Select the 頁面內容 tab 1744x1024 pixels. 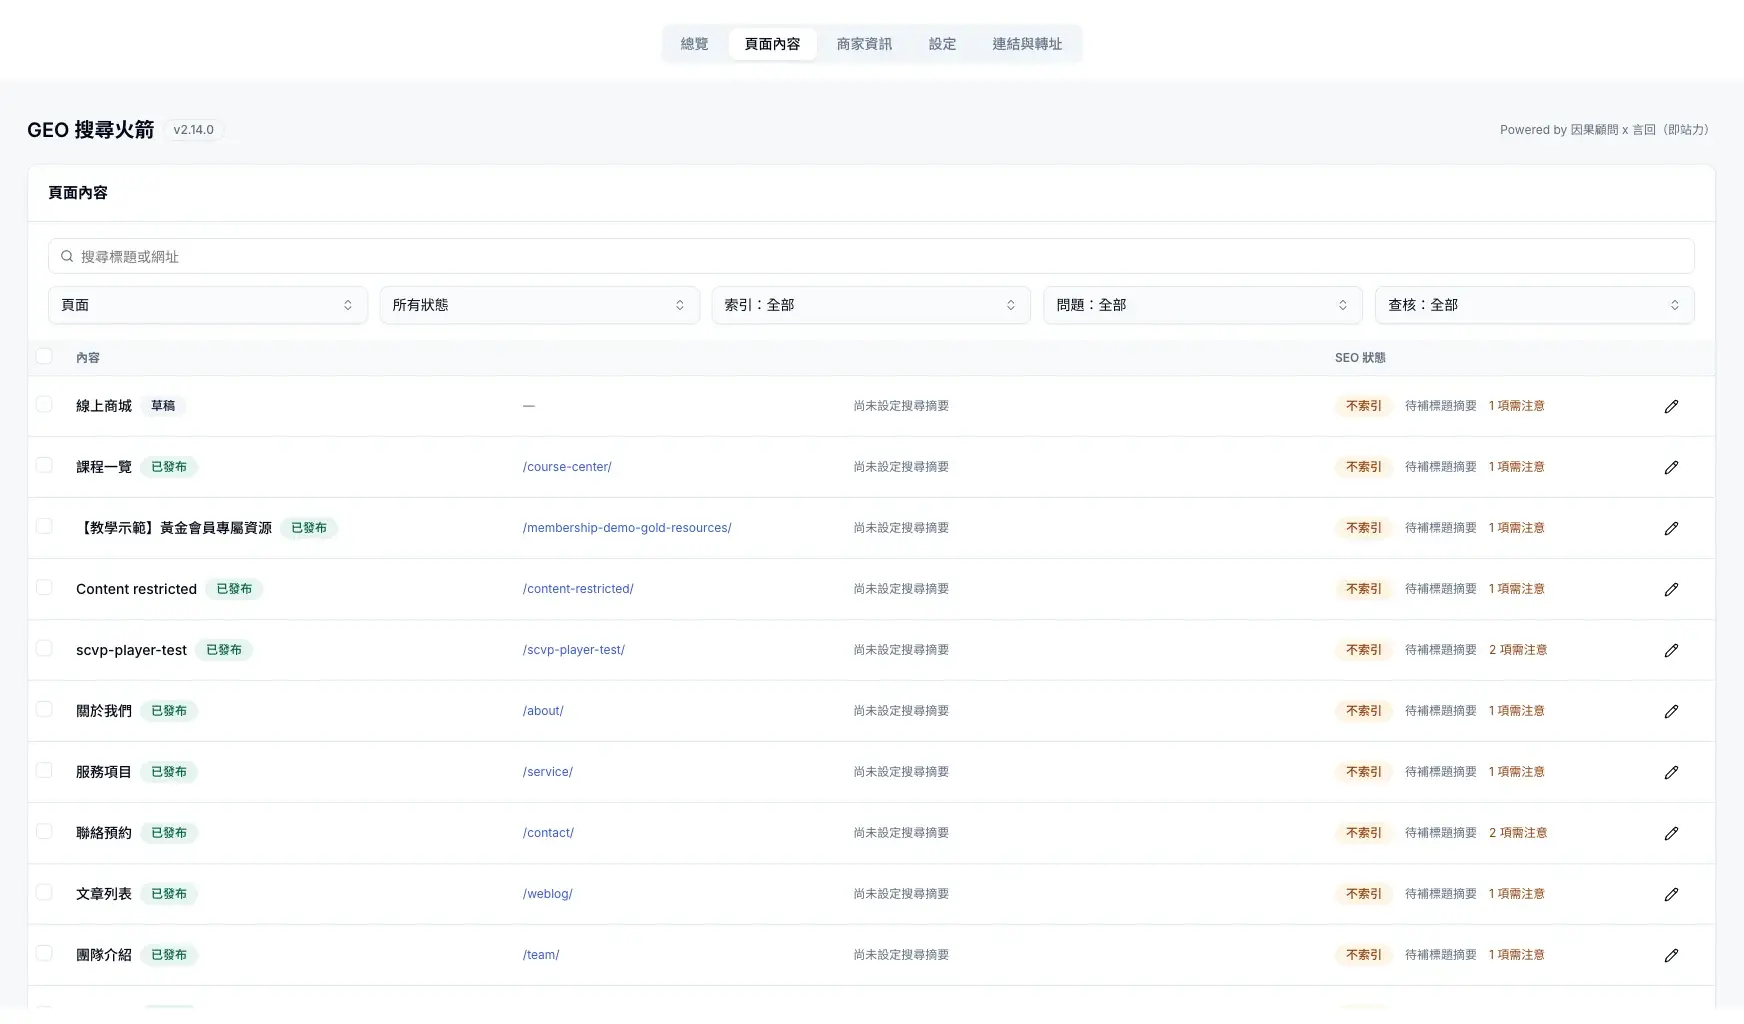click(x=772, y=44)
